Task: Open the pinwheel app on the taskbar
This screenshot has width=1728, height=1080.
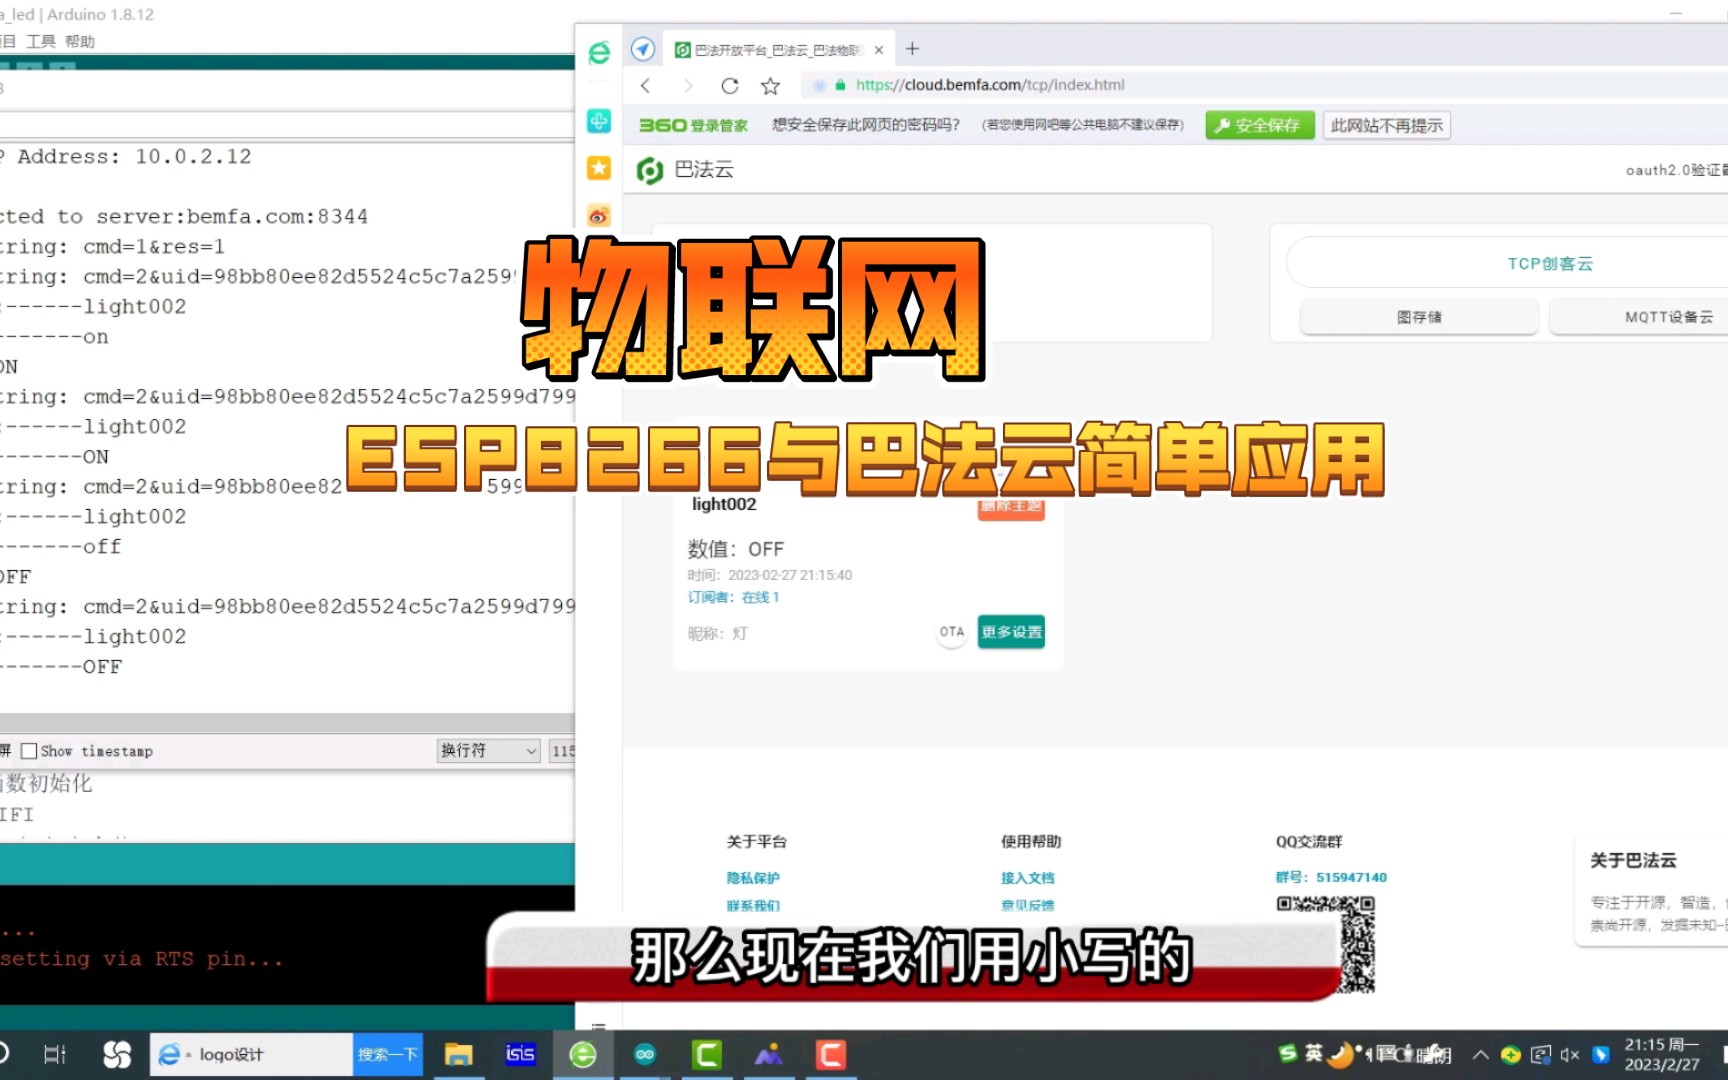Action: [x=117, y=1054]
